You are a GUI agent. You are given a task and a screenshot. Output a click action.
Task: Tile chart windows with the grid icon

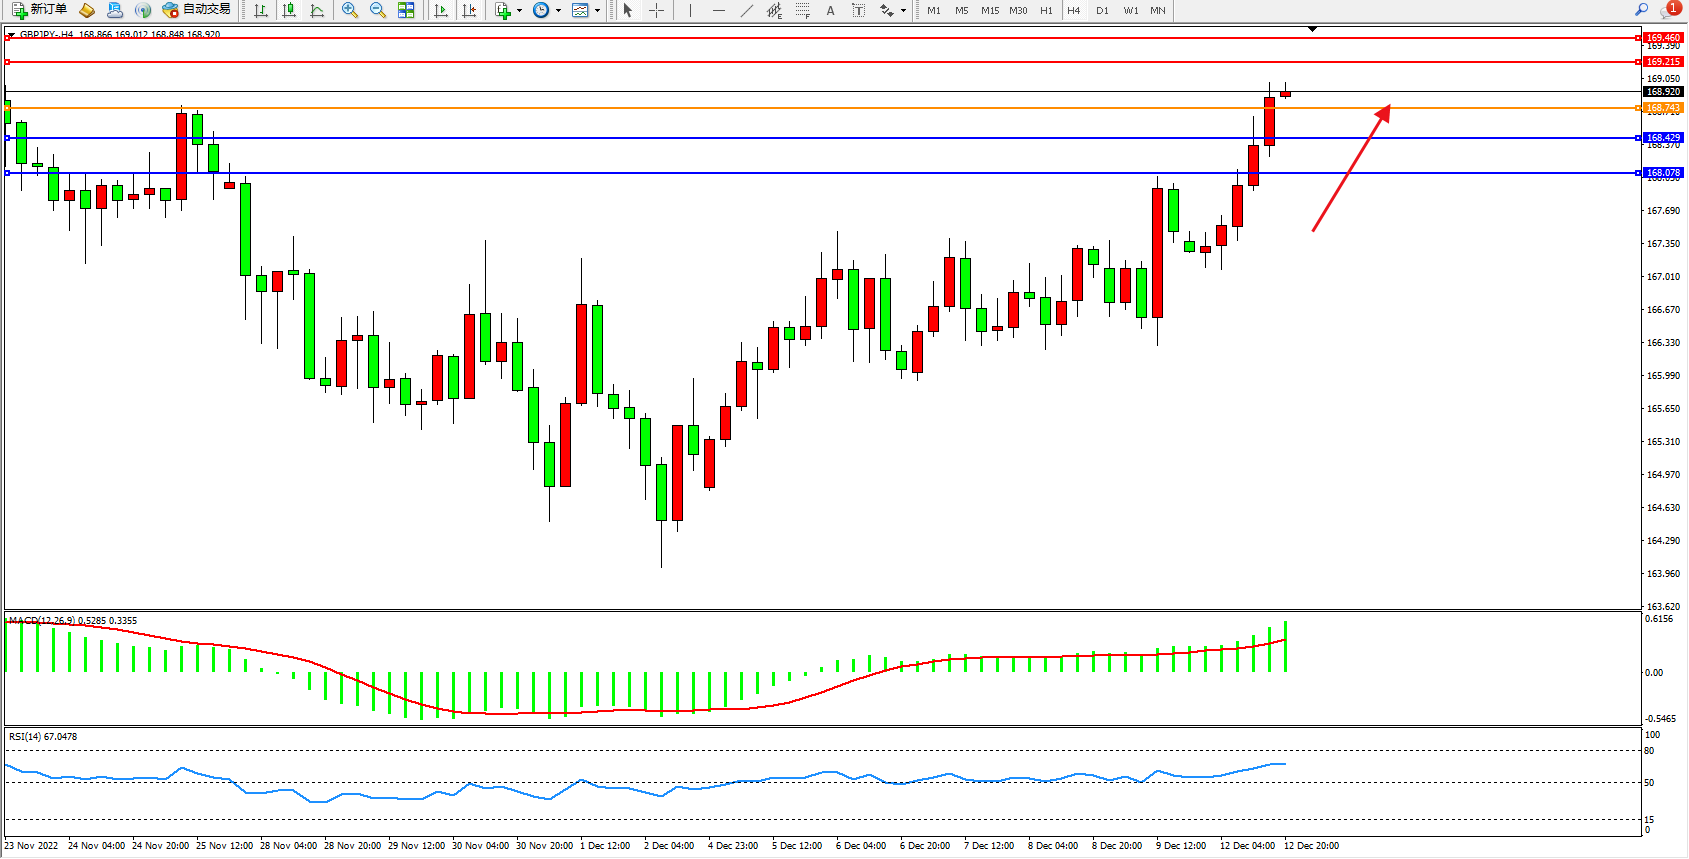pos(406,10)
